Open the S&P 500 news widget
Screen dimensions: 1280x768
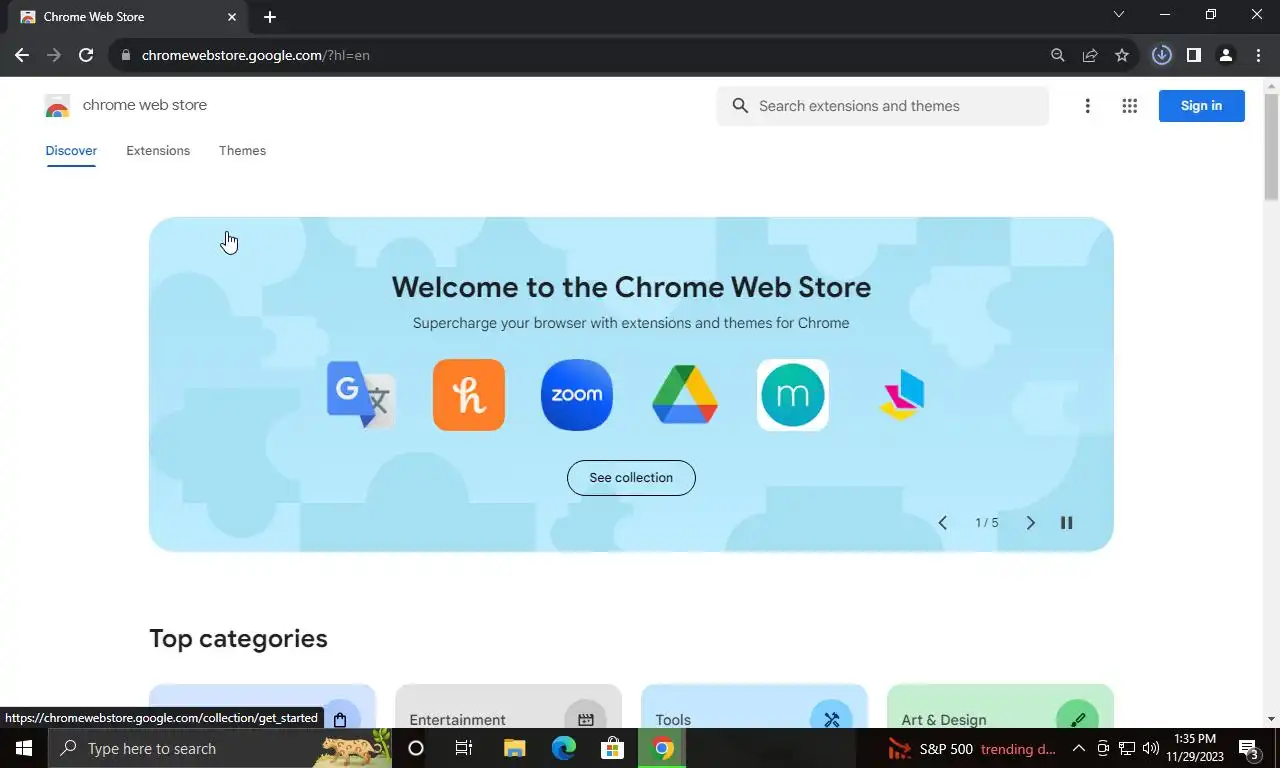coord(972,748)
